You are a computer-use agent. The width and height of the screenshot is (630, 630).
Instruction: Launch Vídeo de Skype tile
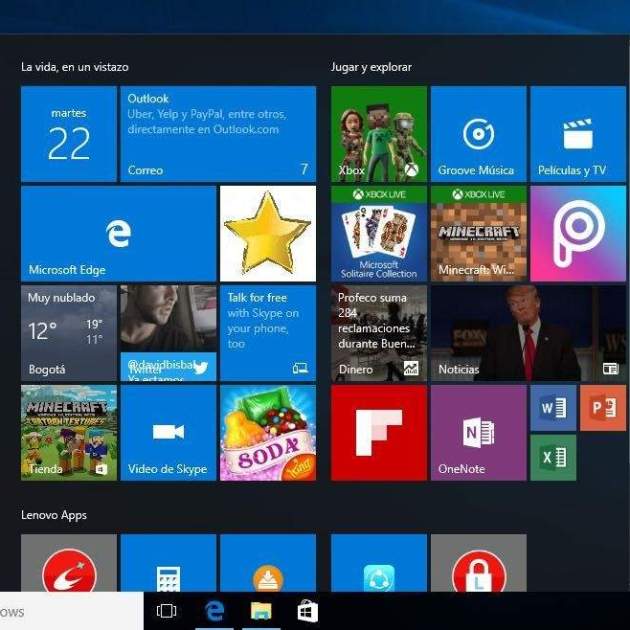tap(168, 433)
